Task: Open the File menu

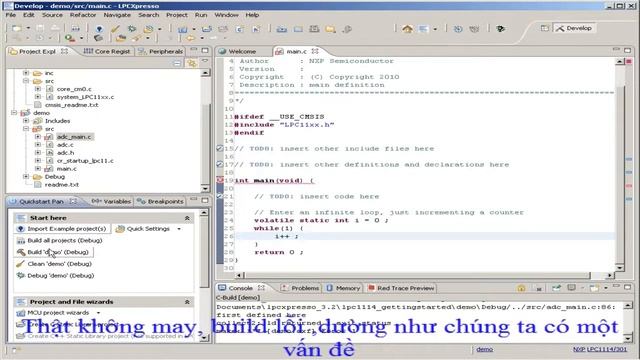Action: pos(11,15)
